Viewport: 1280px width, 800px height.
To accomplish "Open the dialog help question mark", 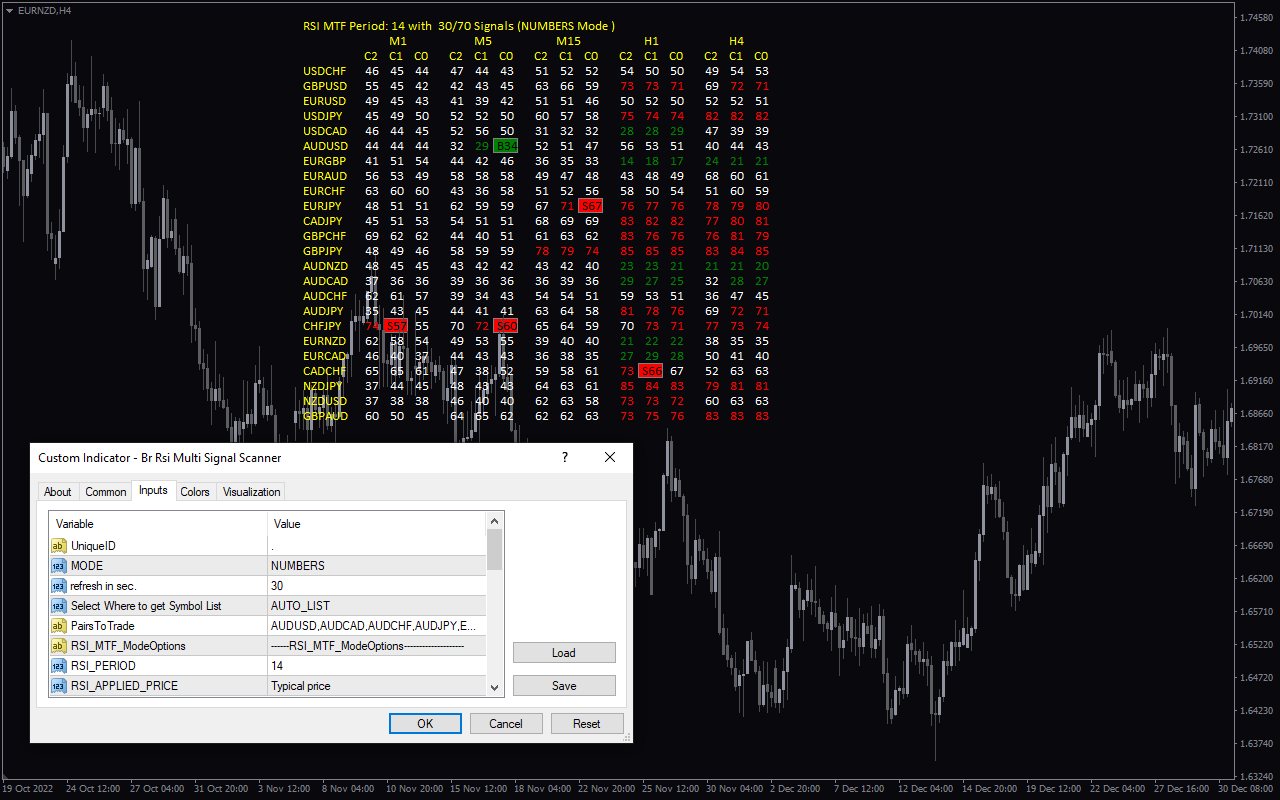I will [564, 457].
